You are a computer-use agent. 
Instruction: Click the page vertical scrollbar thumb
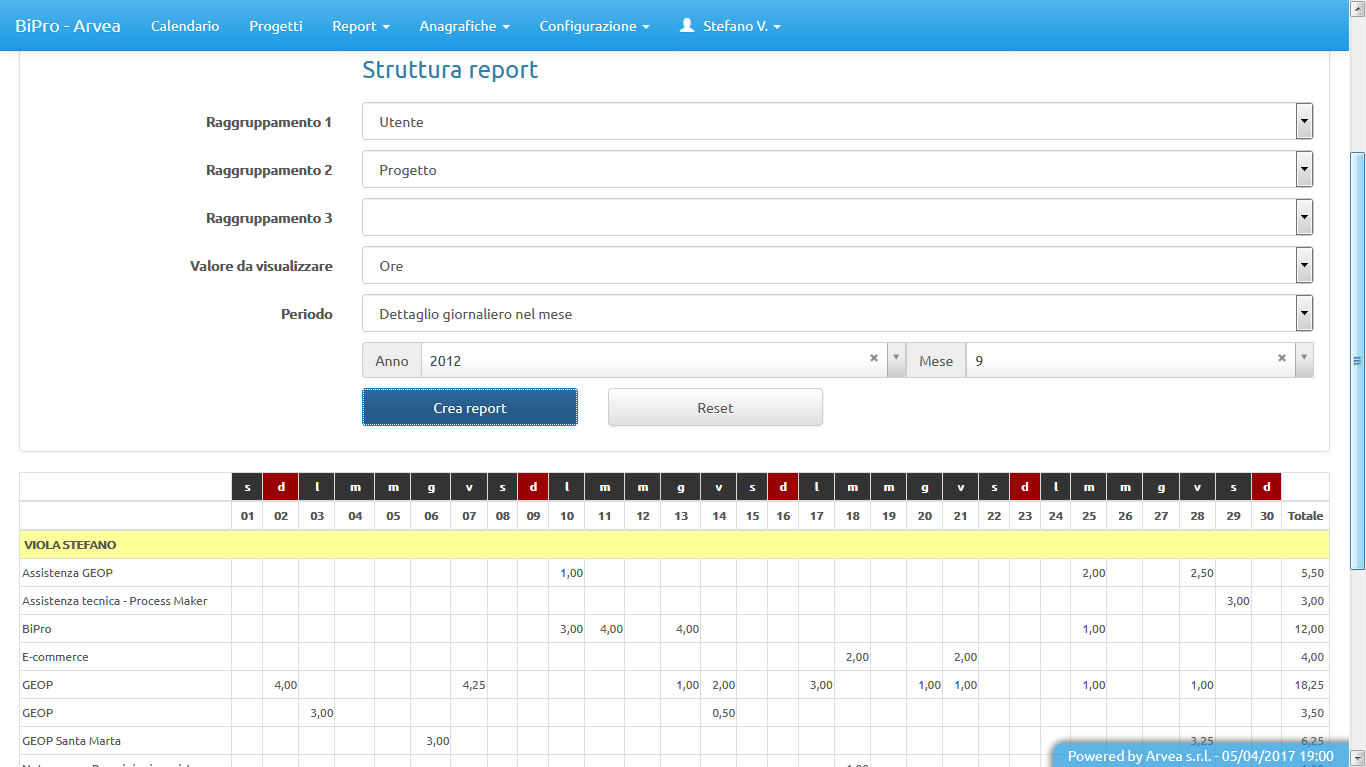pyautogui.click(x=1357, y=360)
